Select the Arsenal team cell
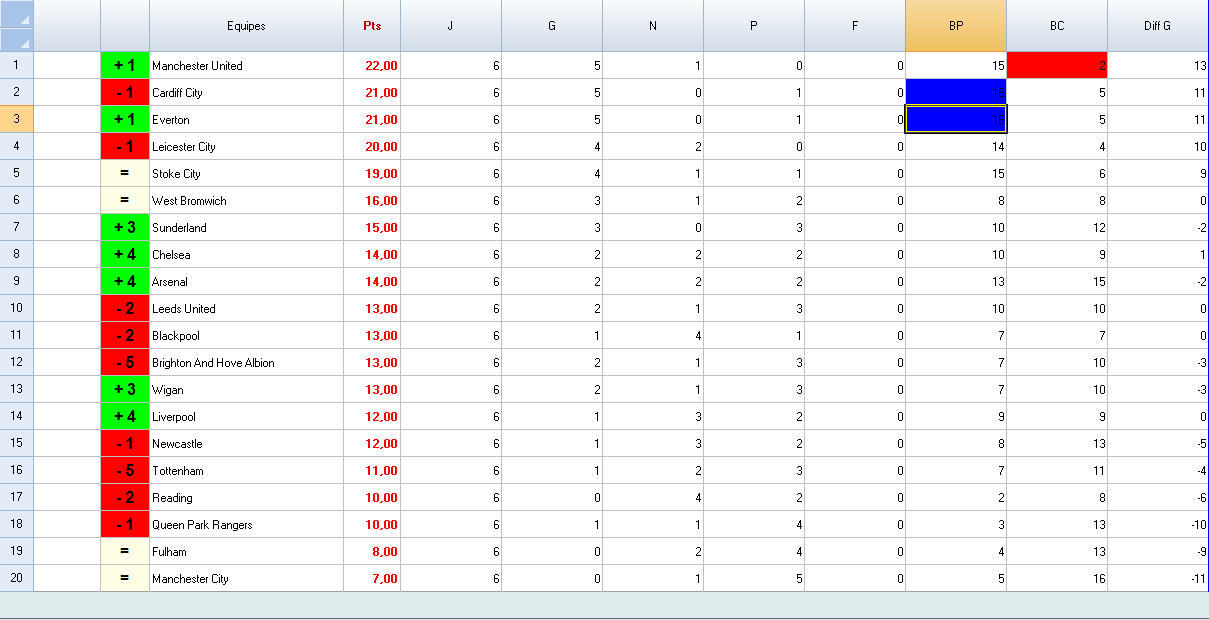Viewport: 1209px width, 620px height. coord(246,281)
